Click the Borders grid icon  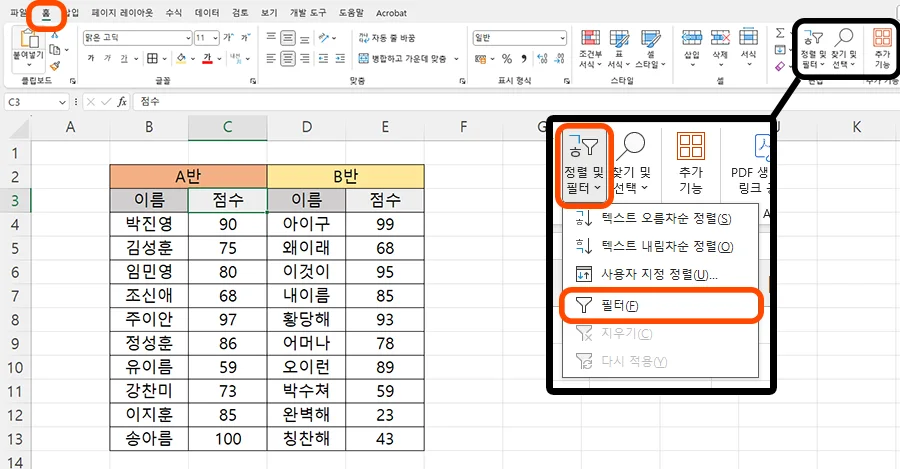(x=152, y=58)
